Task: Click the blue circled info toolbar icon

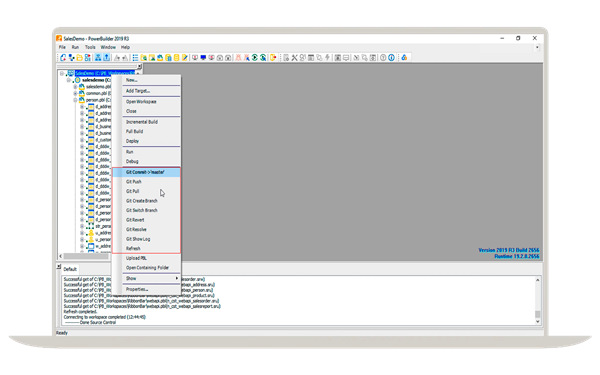Action: [x=391, y=57]
